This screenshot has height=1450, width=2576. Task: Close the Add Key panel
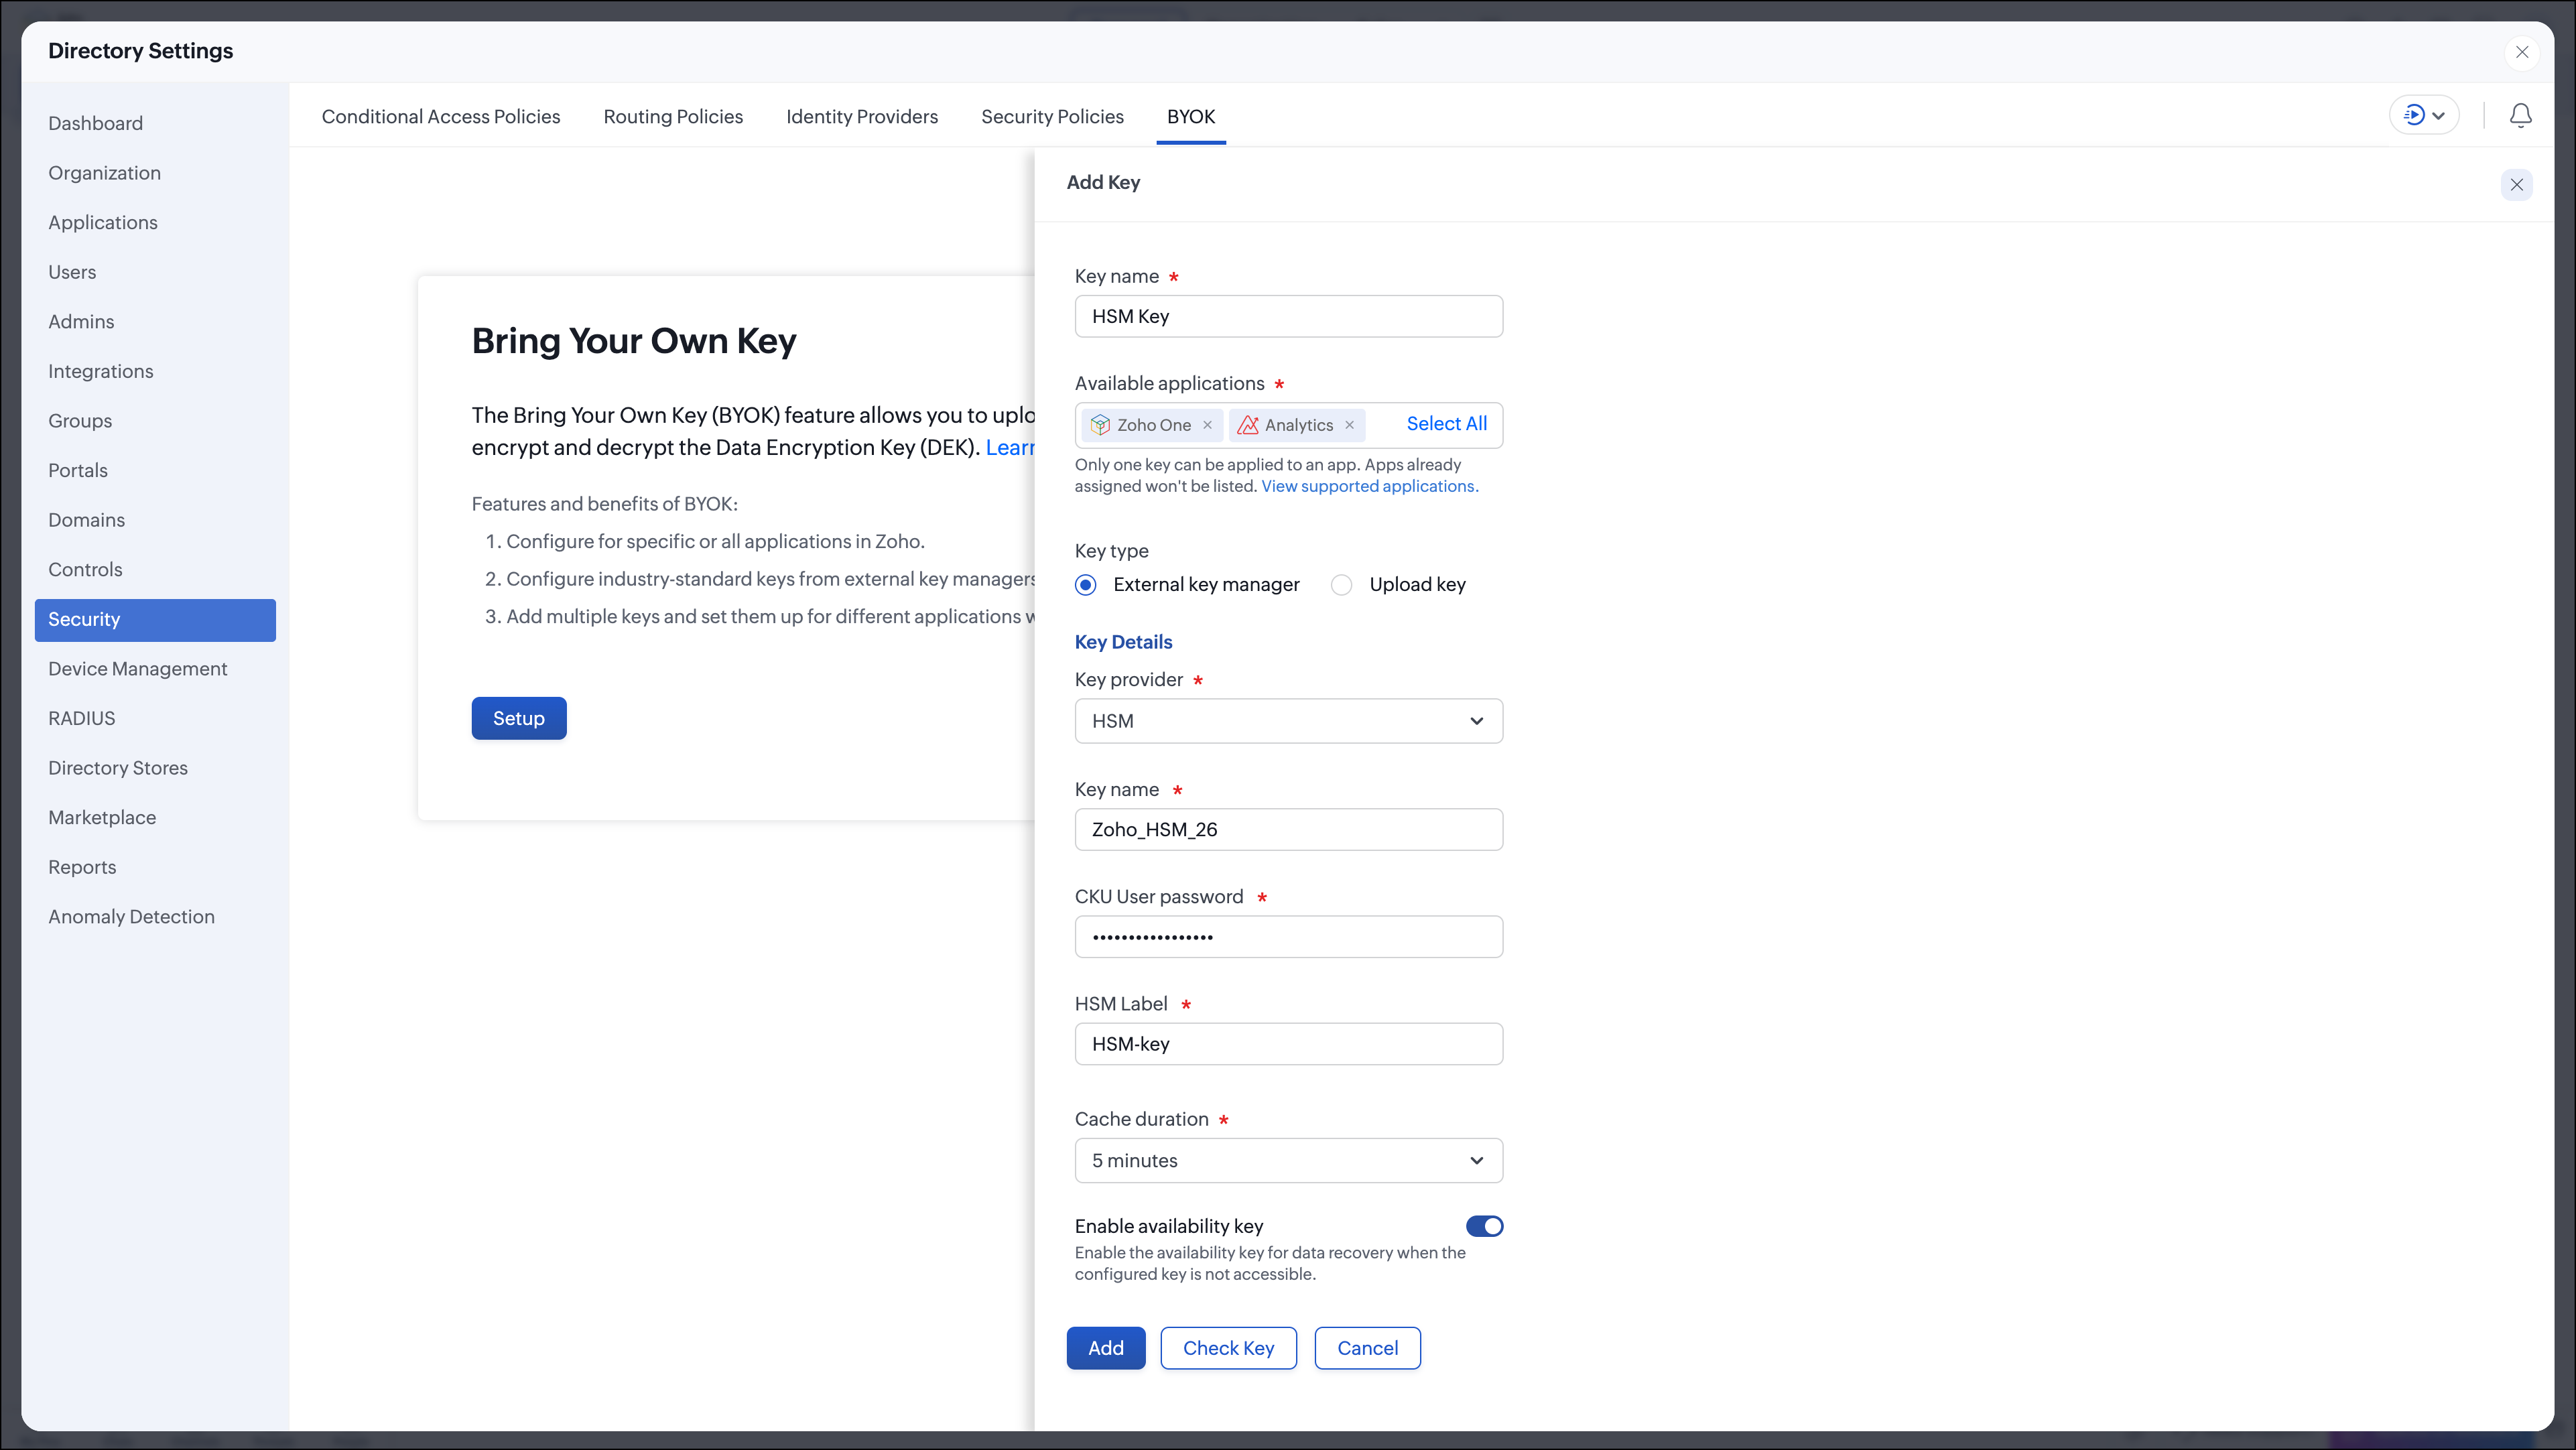click(2516, 184)
